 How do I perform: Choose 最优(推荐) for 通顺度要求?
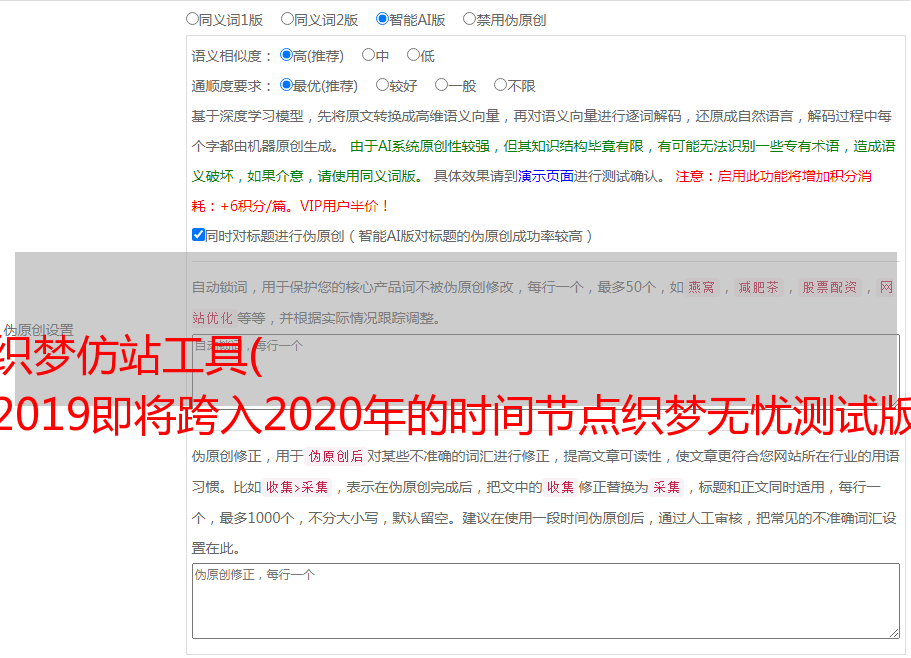click(x=286, y=85)
